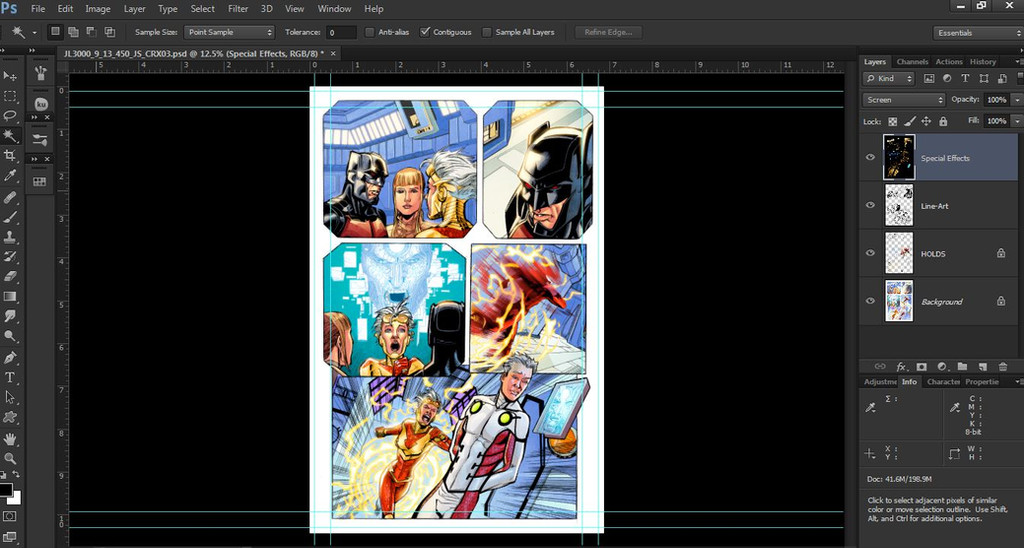Image resolution: width=1024 pixels, height=548 pixels.
Task: Open the layer filter Kind dropdown
Action: pyautogui.click(x=889, y=78)
